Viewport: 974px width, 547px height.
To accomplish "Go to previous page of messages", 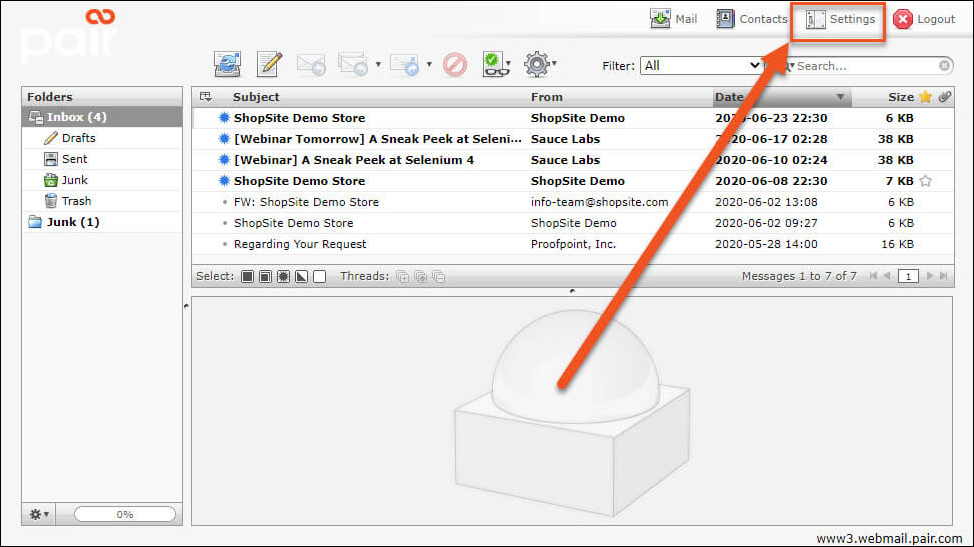I will [x=887, y=276].
